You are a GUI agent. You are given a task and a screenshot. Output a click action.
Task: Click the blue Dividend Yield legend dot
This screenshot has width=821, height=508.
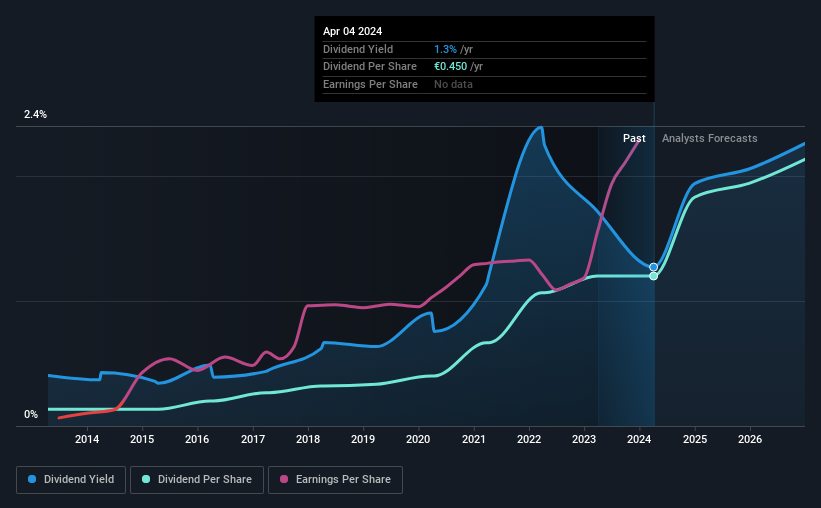pyautogui.click(x=32, y=479)
